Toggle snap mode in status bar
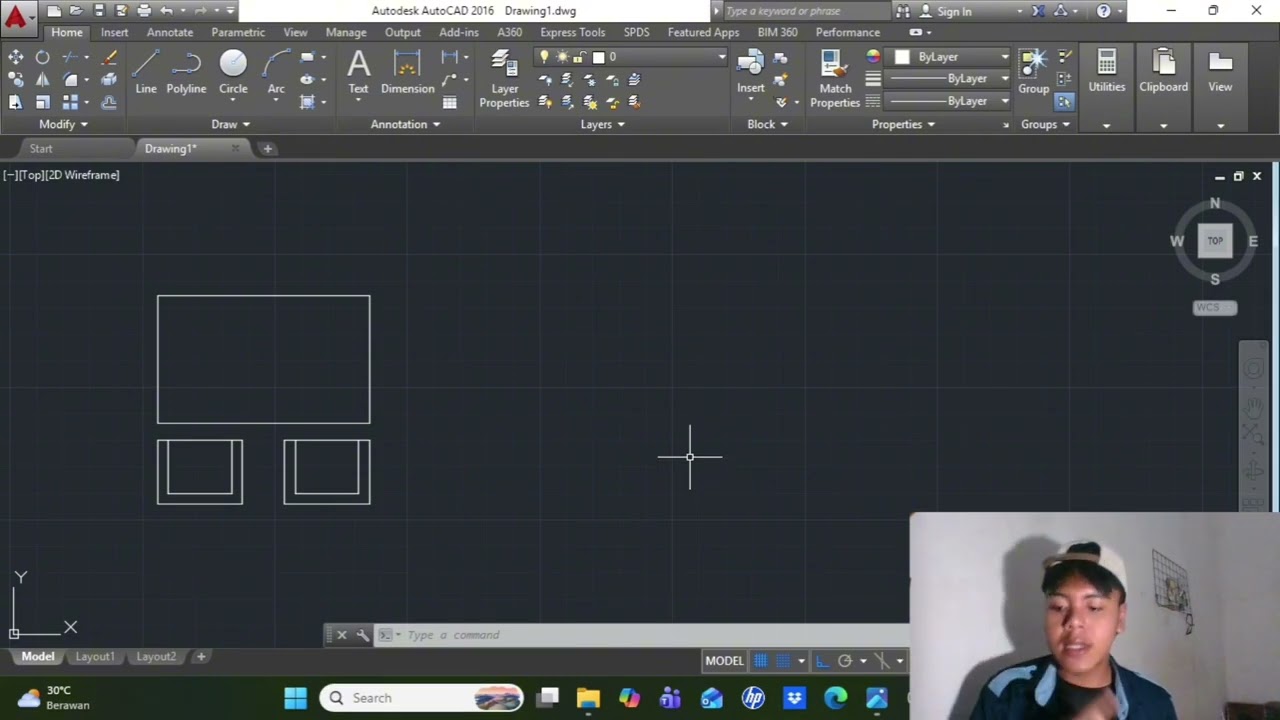1280x720 pixels. tap(783, 661)
